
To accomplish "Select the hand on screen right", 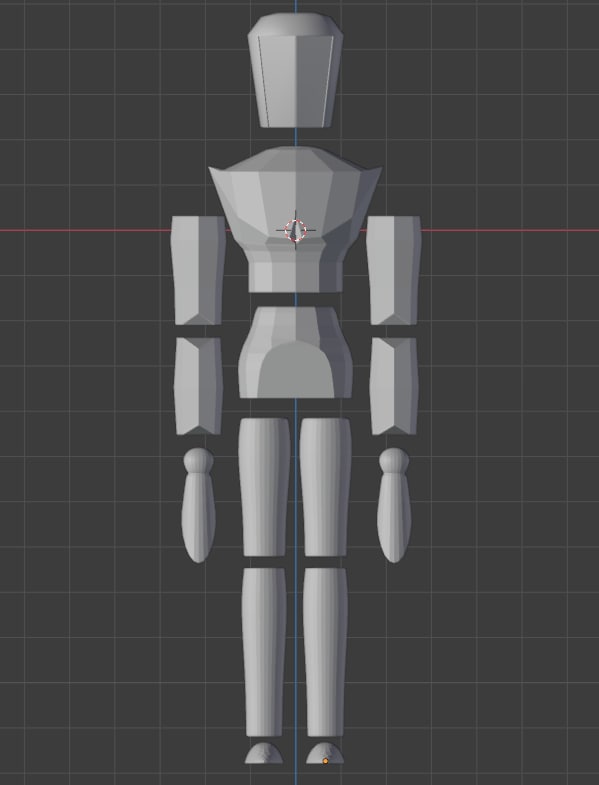I will (394, 505).
